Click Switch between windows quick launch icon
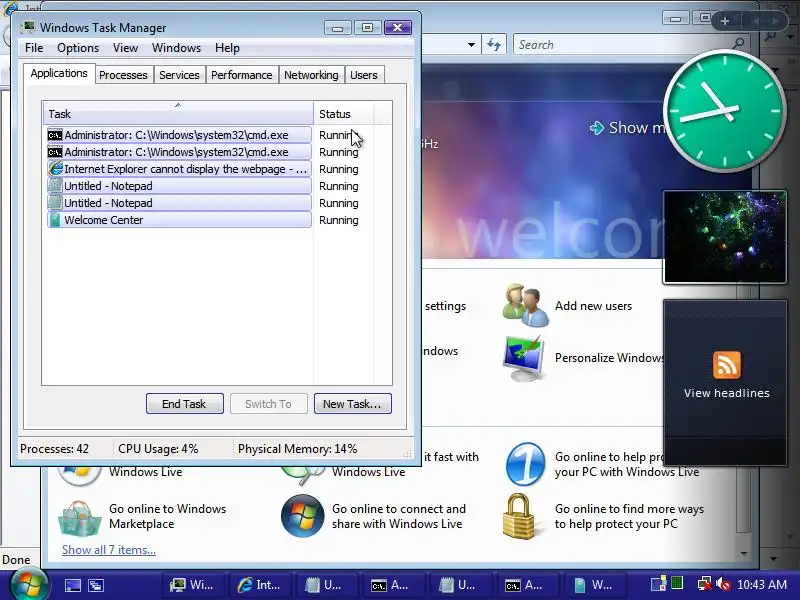The height and width of the screenshot is (600, 800). [x=96, y=585]
